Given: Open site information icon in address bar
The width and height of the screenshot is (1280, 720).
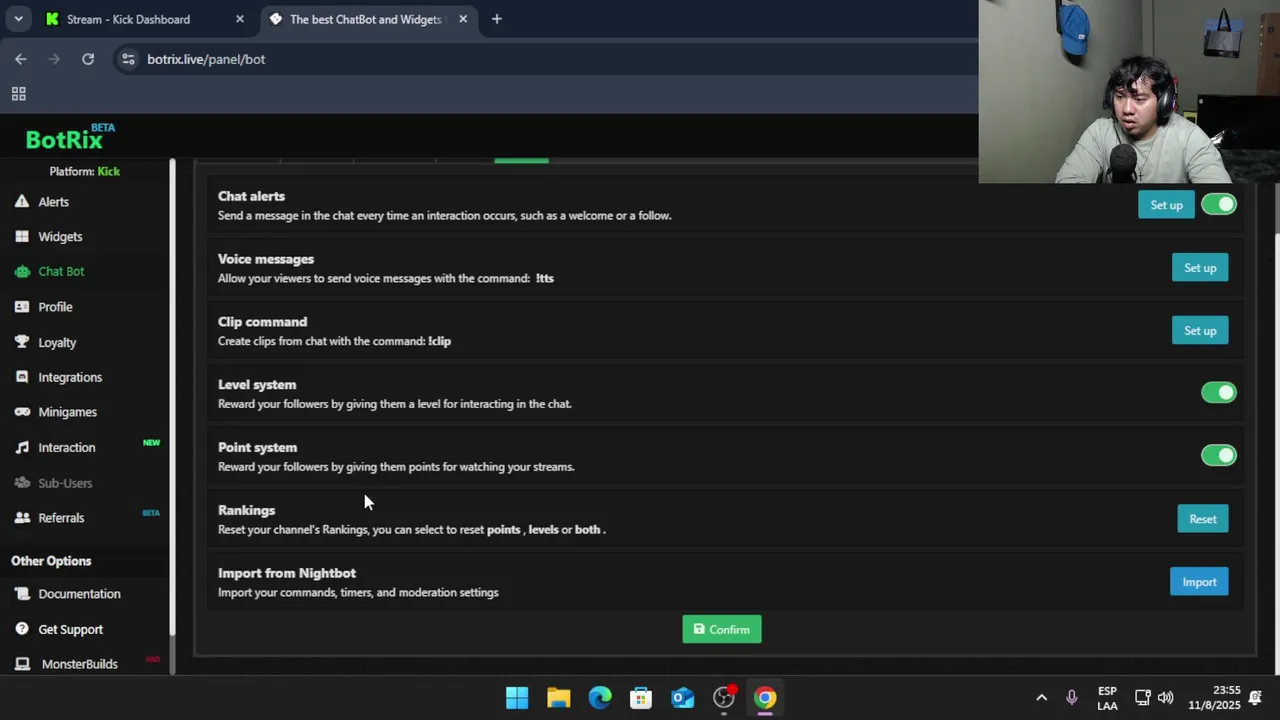Looking at the screenshot, I should (x=128, y=59).
